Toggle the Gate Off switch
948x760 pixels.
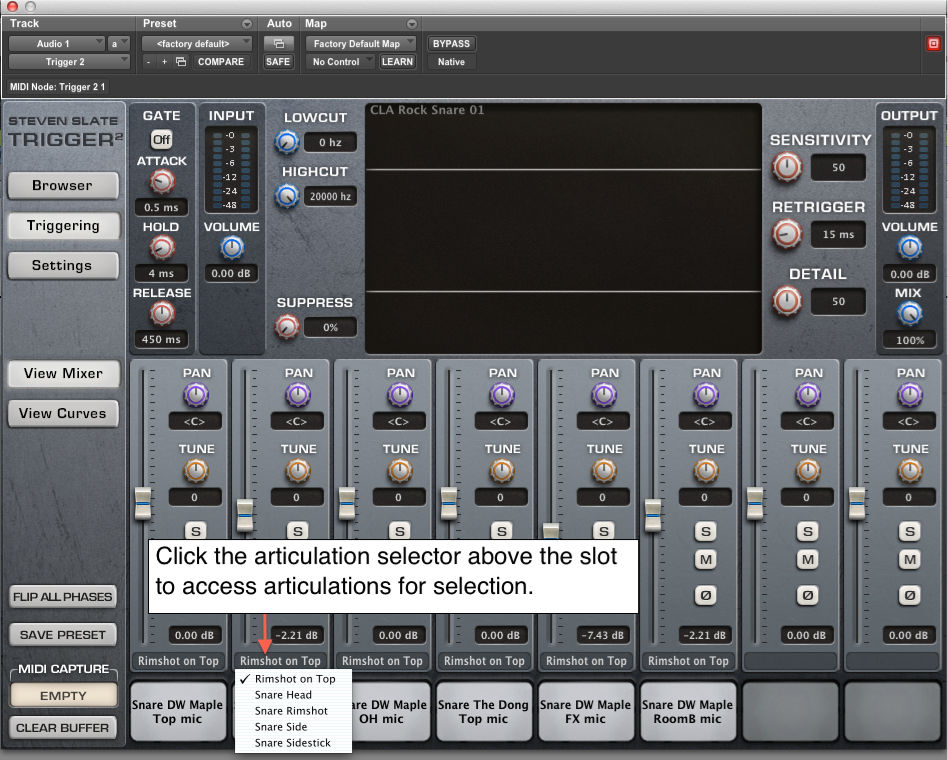click(161, 140)
